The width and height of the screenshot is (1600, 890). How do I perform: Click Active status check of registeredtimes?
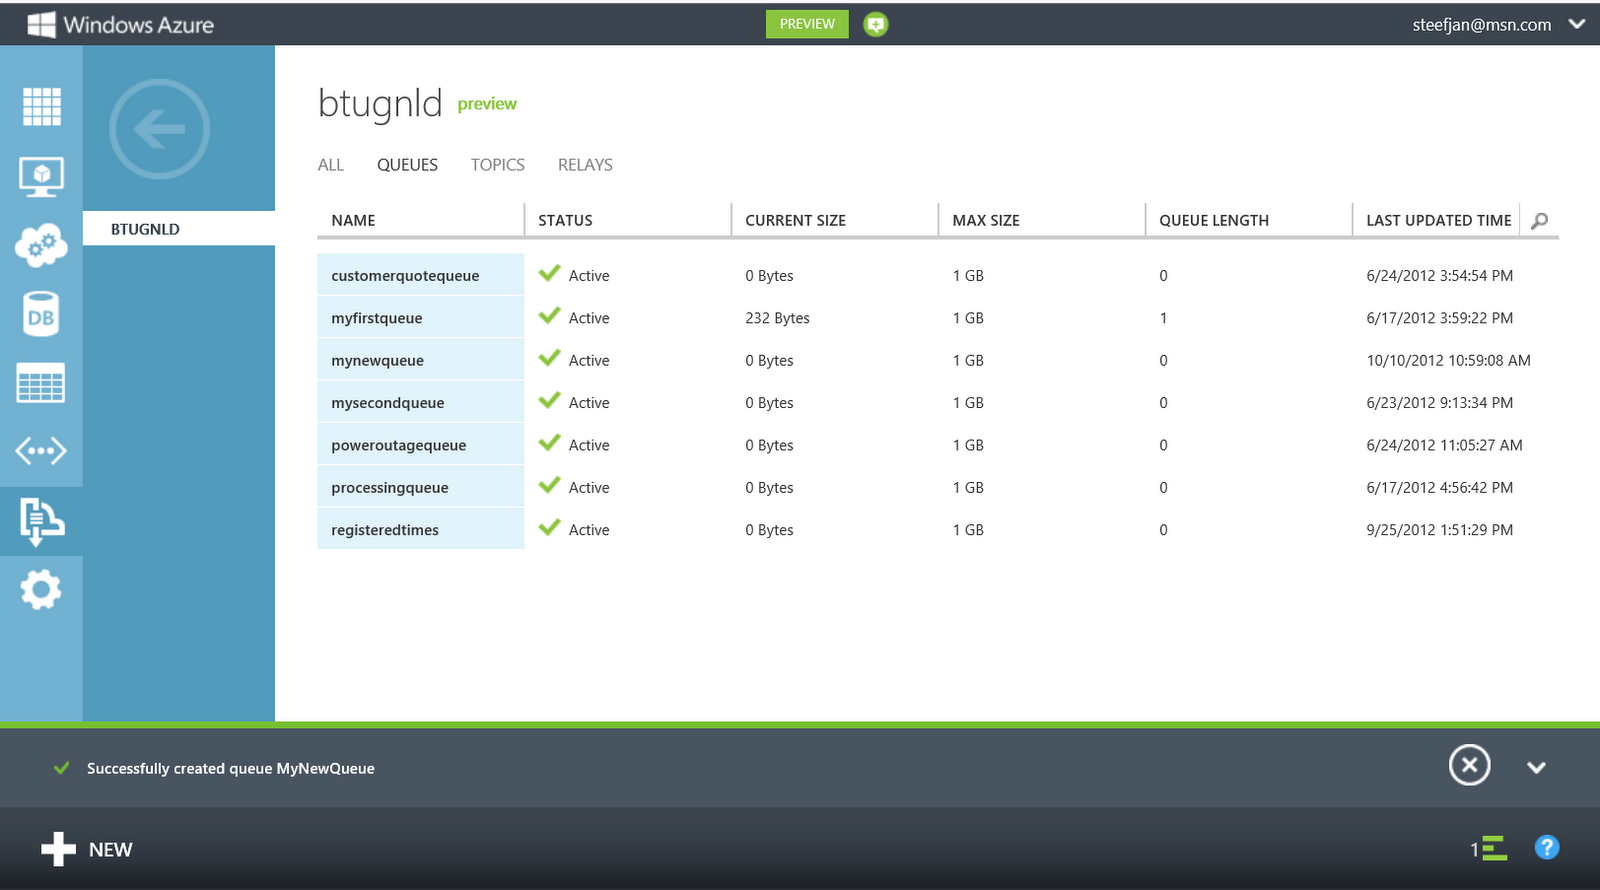coord(549,527)
